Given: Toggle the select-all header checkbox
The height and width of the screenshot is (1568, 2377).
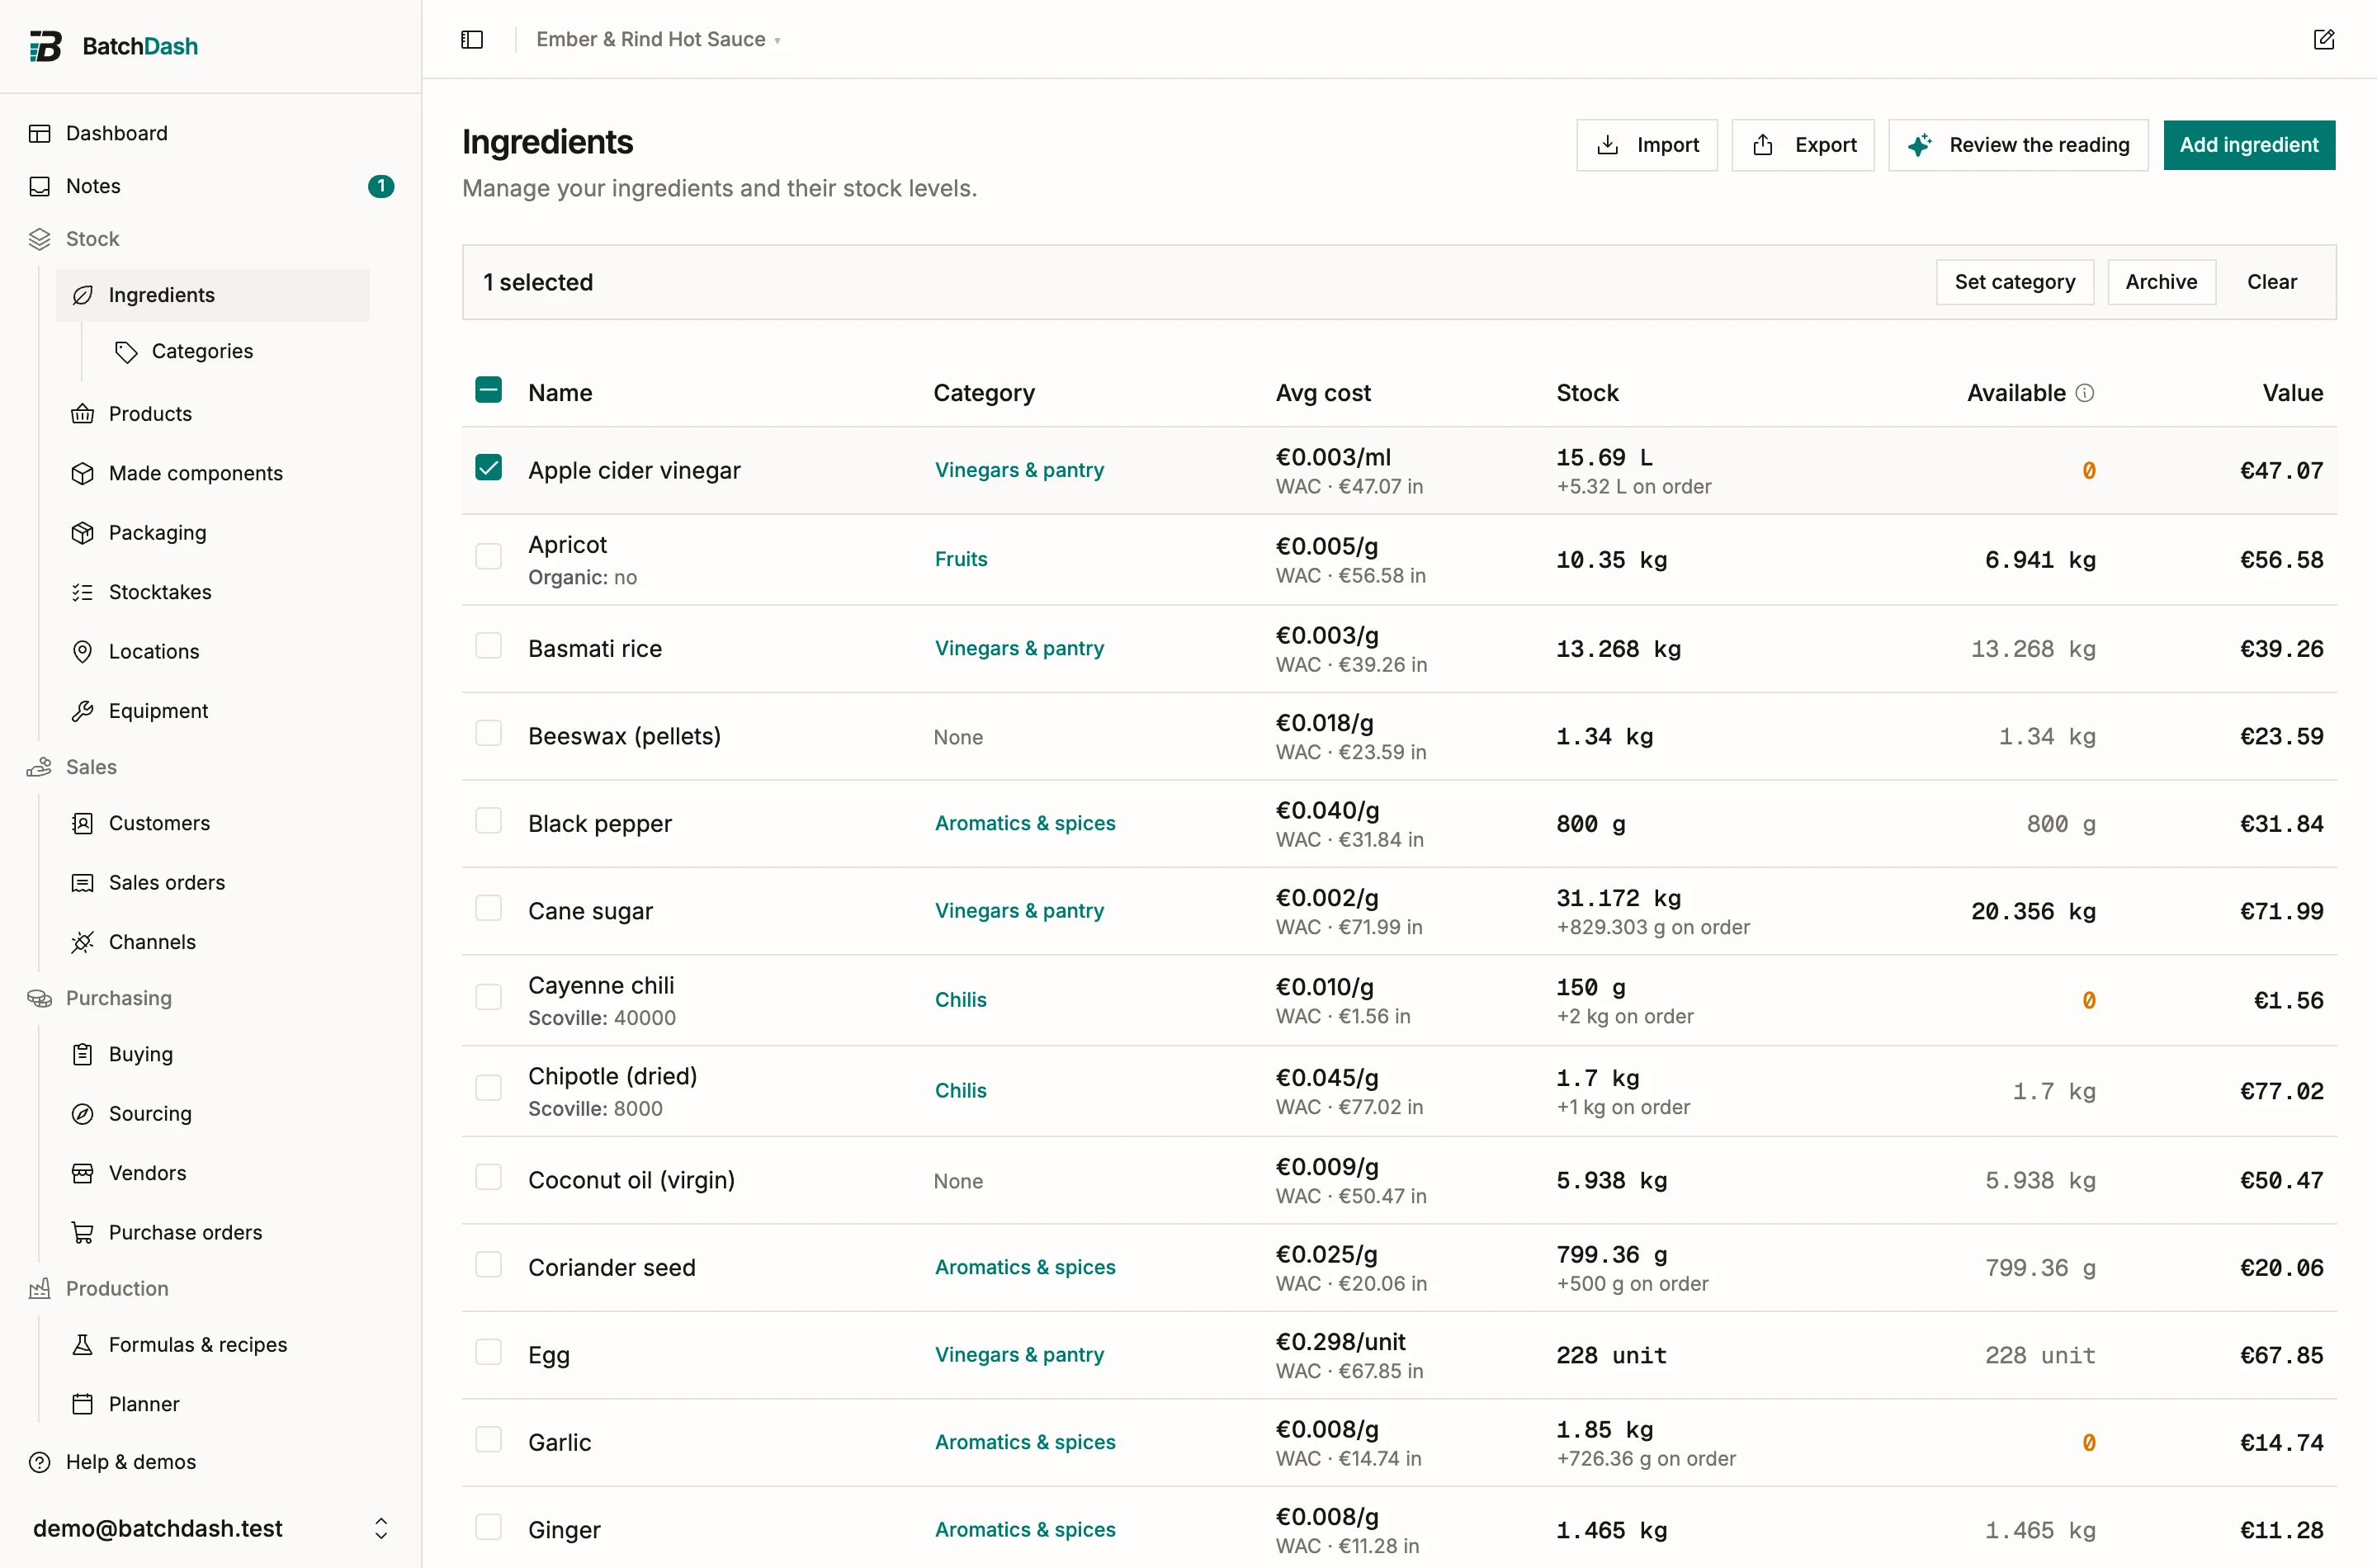Looking at the screenshot, I should pos(488,390).
